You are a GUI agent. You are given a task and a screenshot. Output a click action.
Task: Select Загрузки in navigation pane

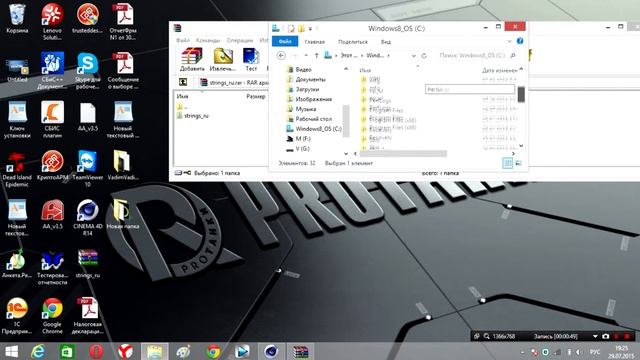point(303,89)
